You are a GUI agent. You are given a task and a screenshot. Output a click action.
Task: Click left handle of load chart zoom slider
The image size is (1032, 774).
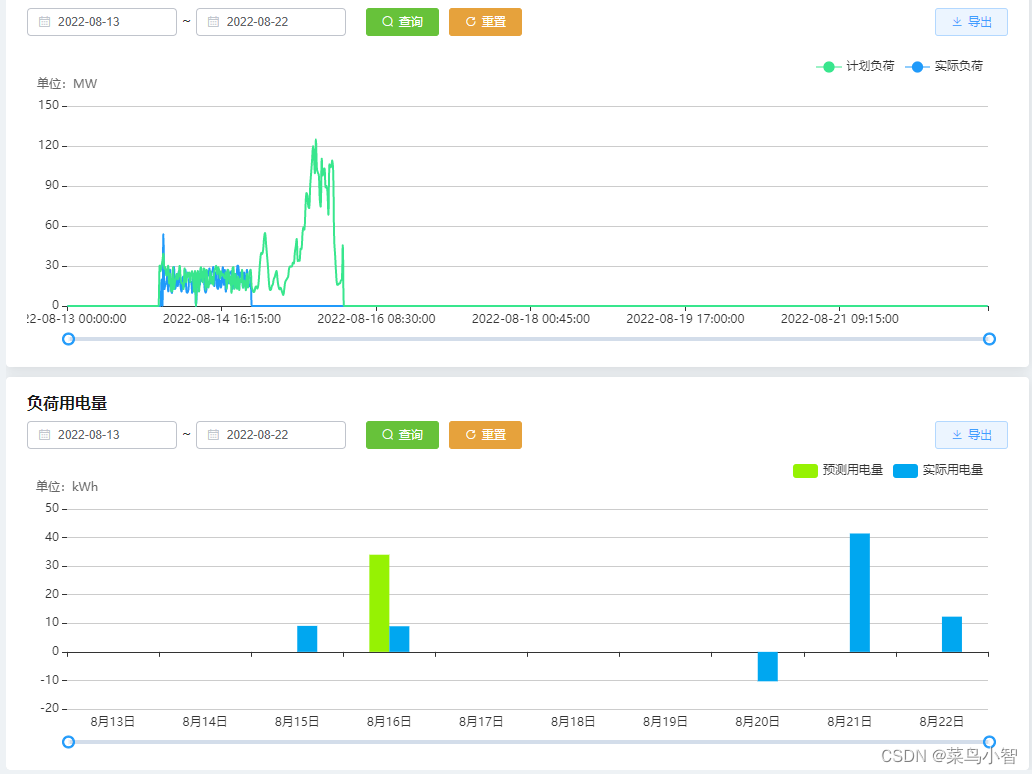(68, 339)
